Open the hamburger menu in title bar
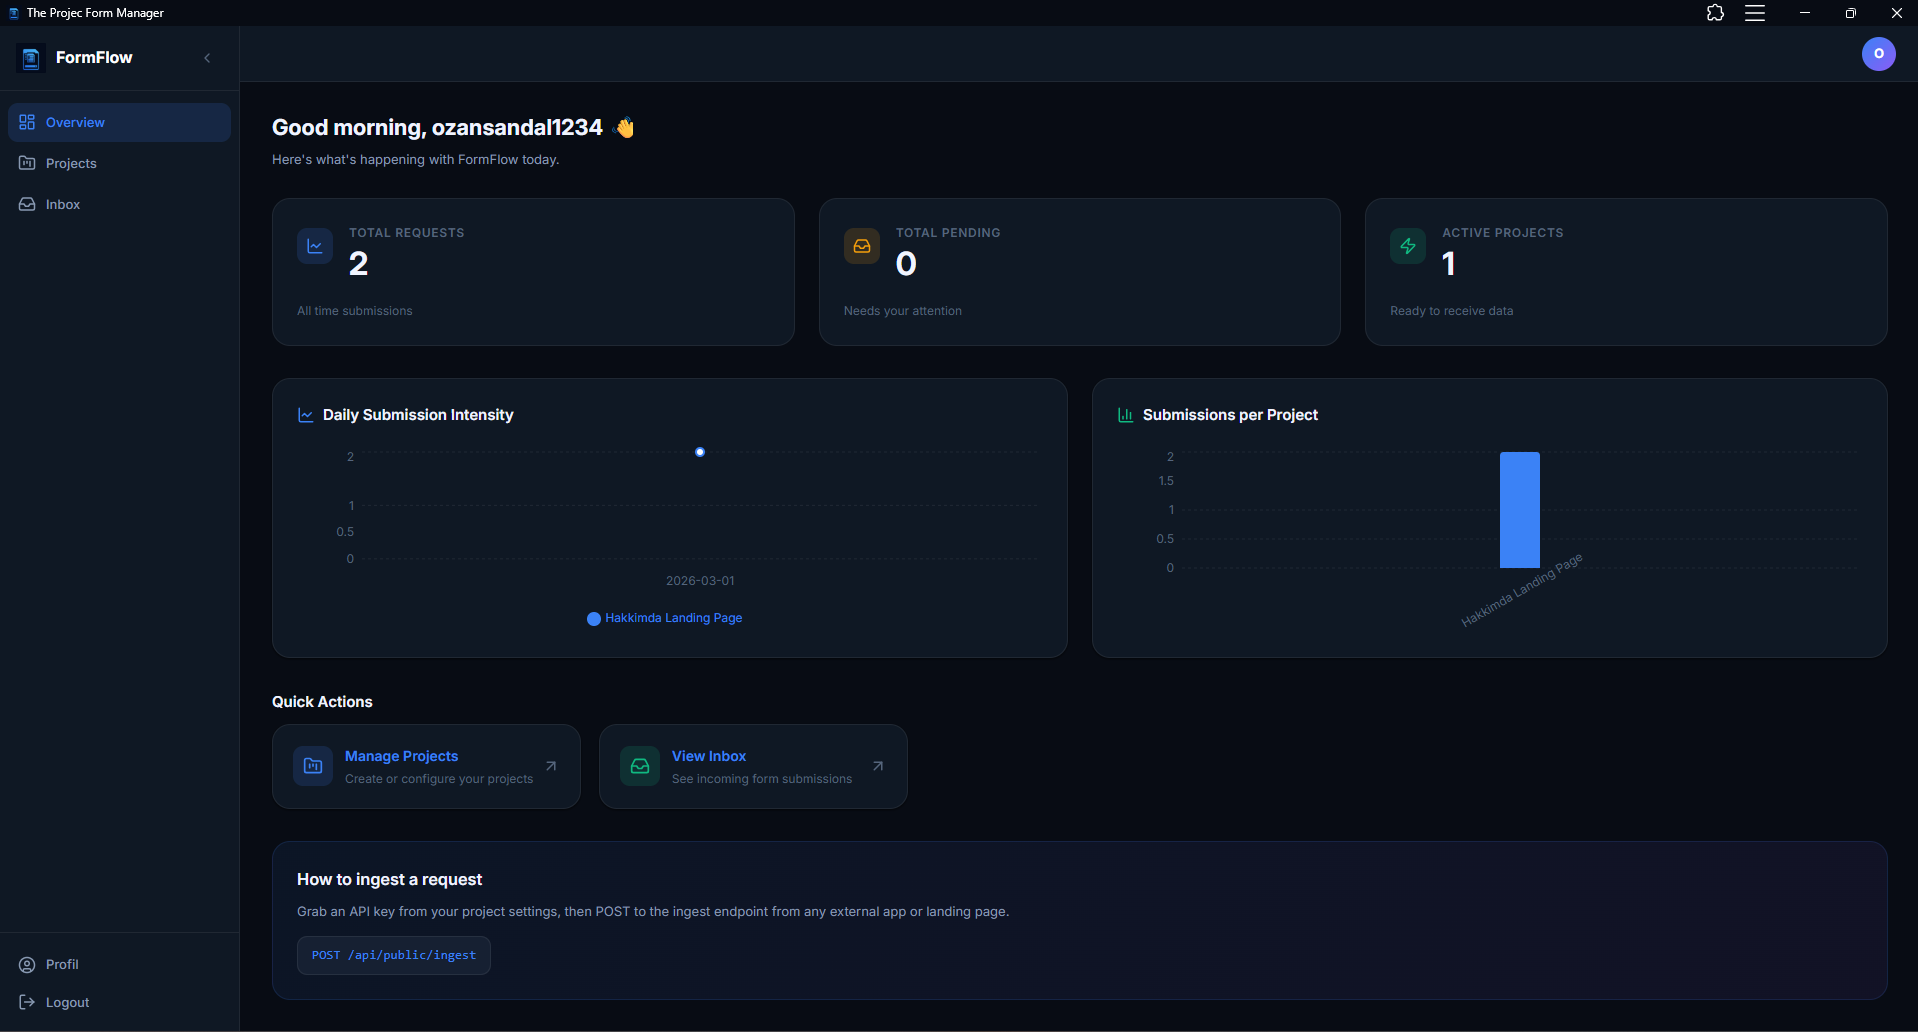 1754,13
